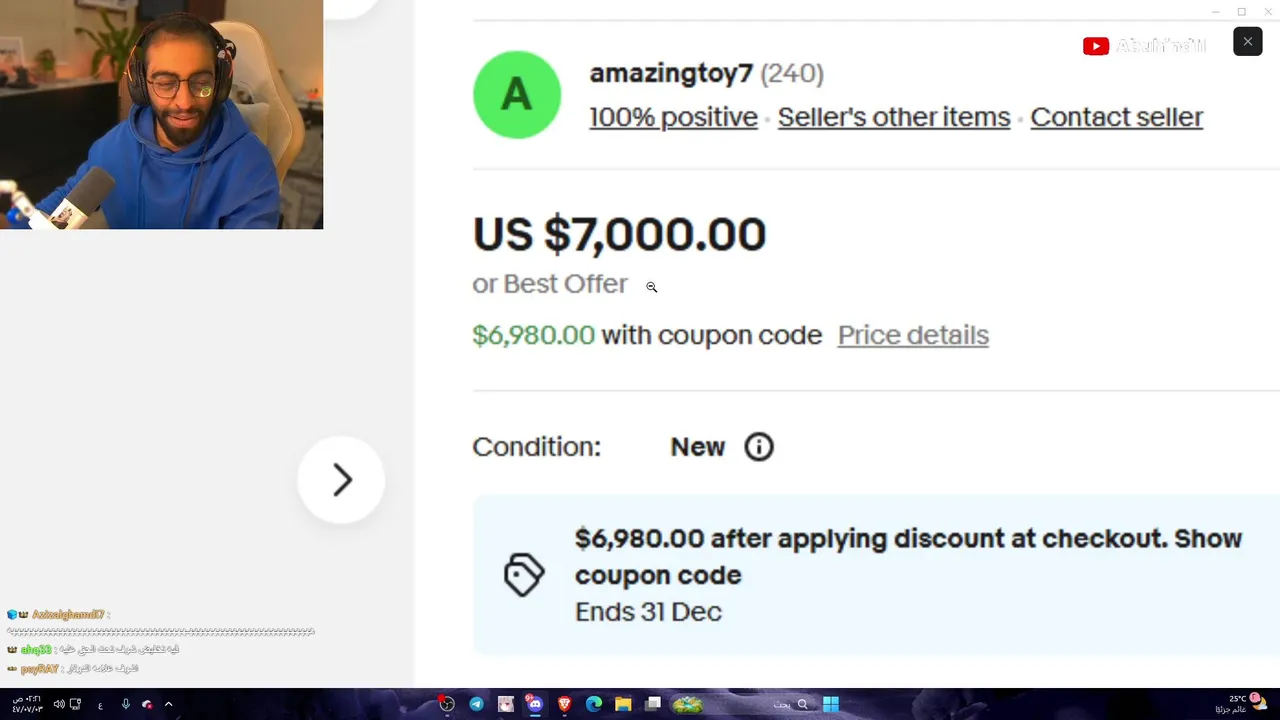
Task: Toggle the microphone in system tray
Action: 125,704
